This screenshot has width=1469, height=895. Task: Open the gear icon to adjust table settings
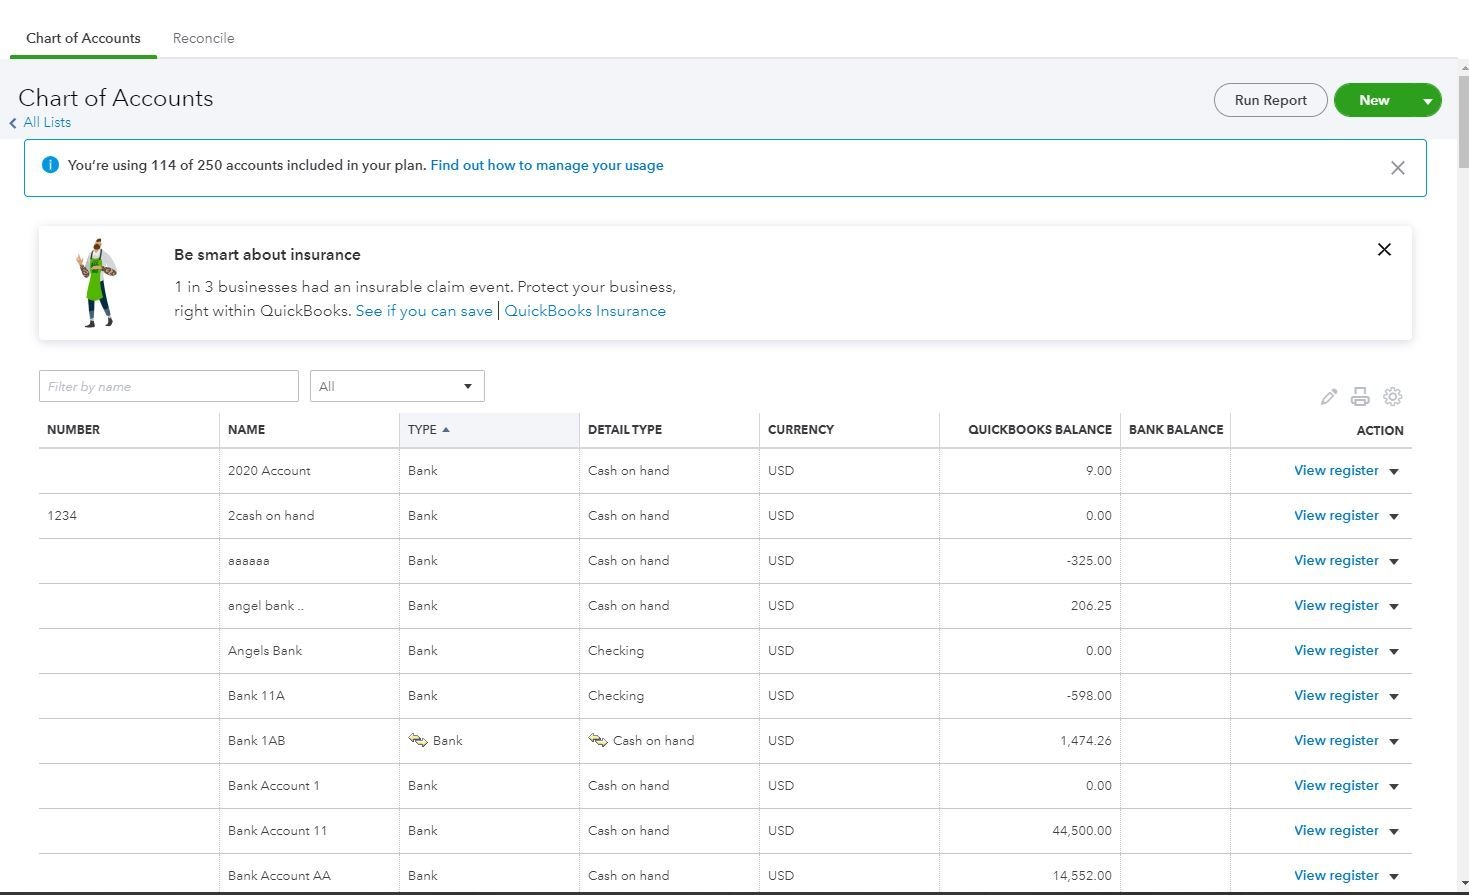[1393, 396]
